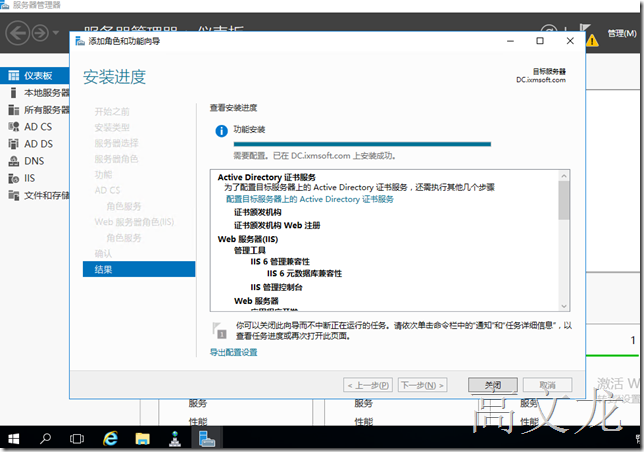Launch Internet Explorer from the taskbar
The width and height of the screenshot is (644, 452).
[110, 438]
